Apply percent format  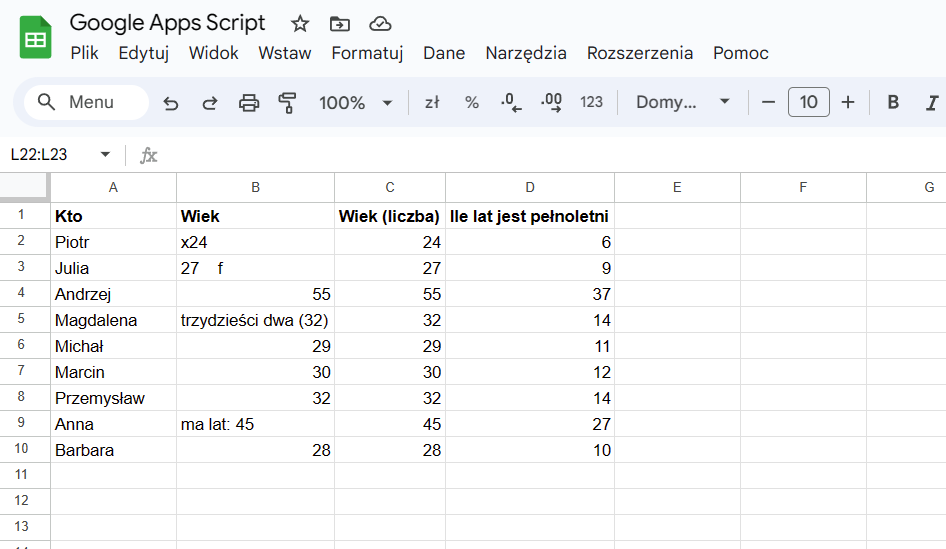[472, 103]
